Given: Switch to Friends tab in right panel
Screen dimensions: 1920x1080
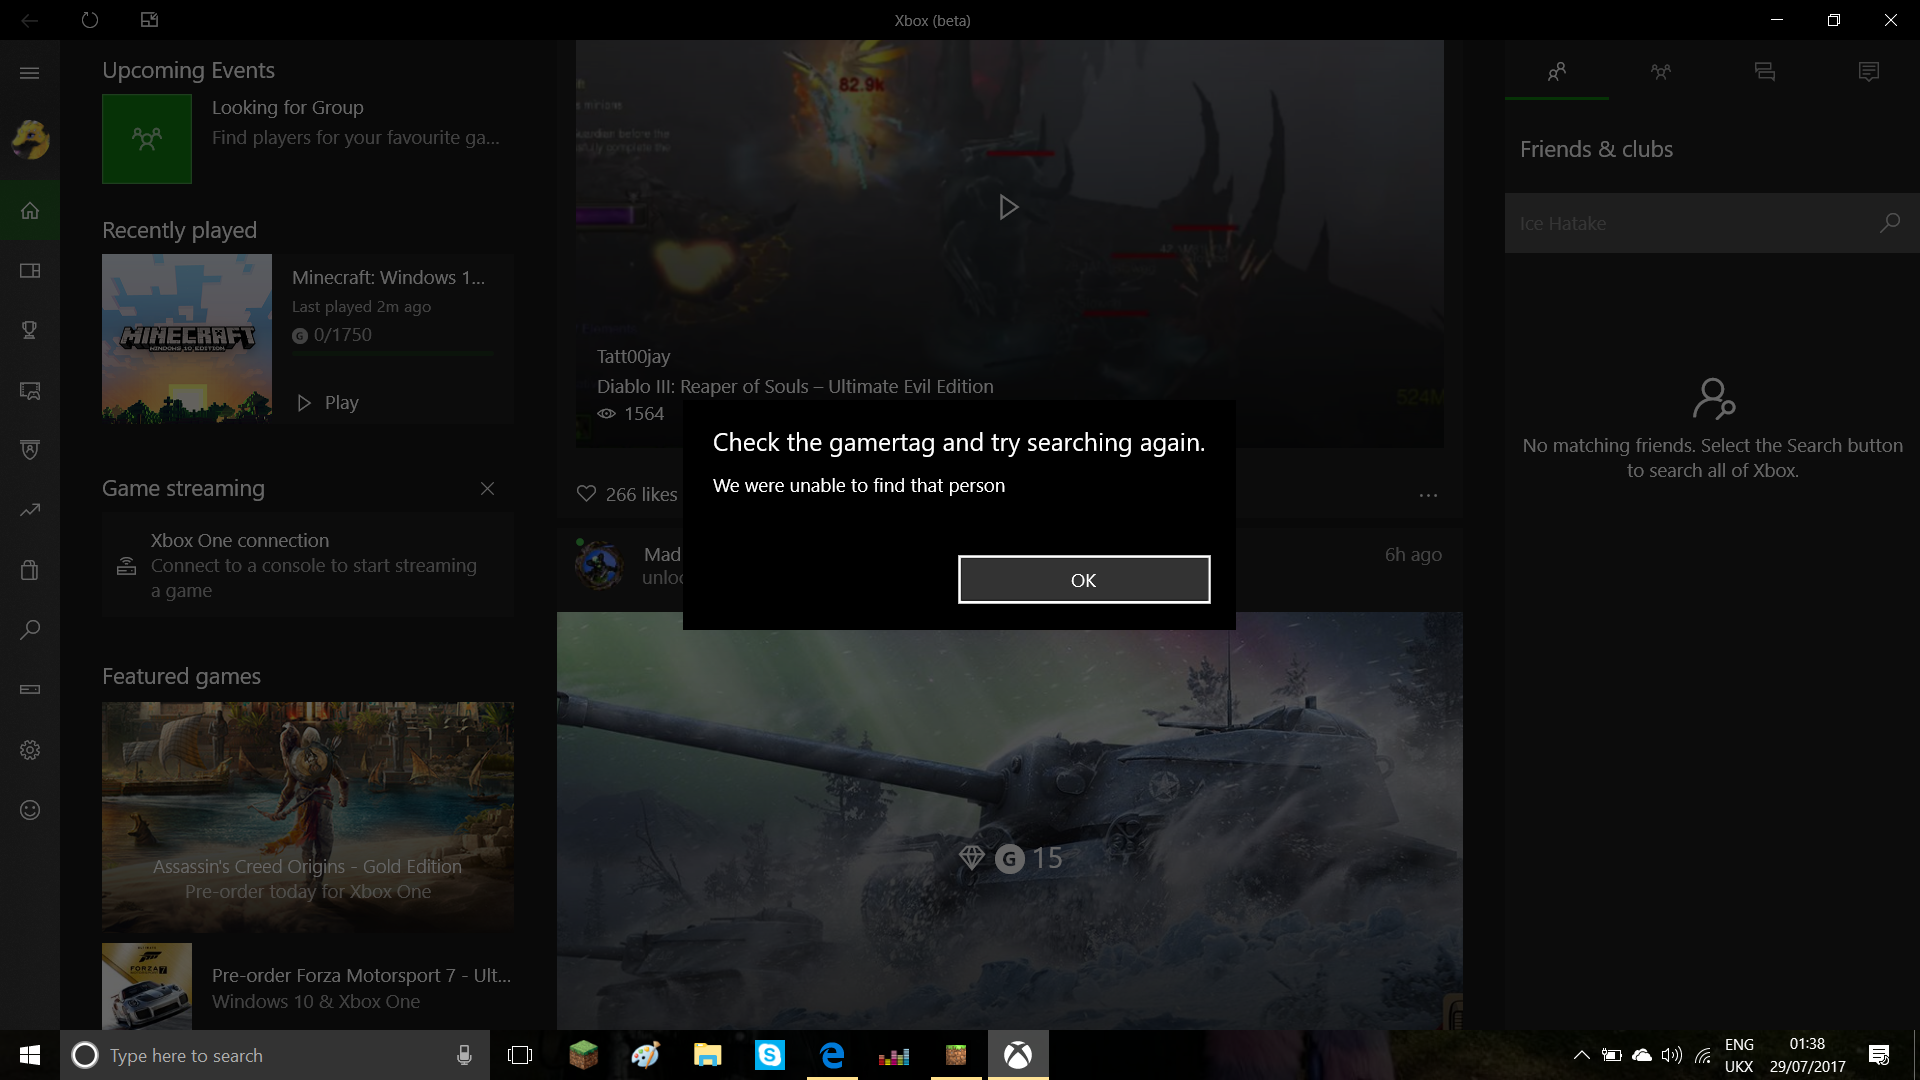Looking at the screenshot, I should coord(1557,72).
